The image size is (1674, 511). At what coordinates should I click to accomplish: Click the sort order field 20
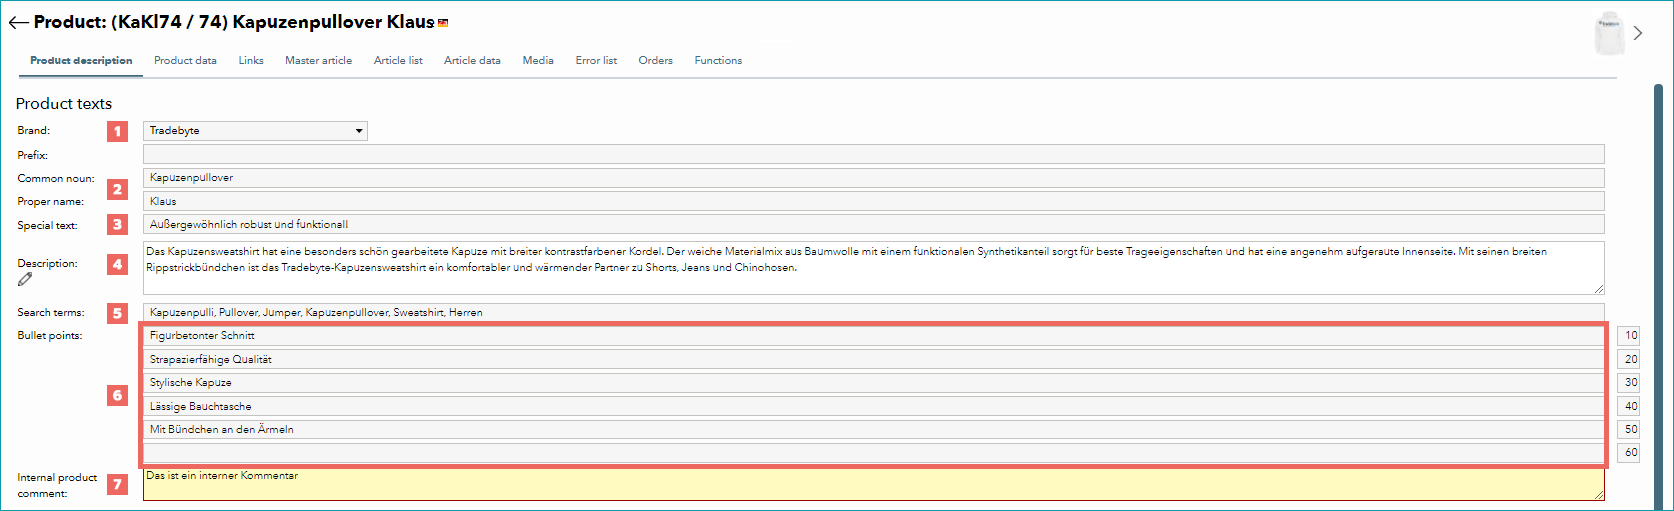pos(1629,359)
